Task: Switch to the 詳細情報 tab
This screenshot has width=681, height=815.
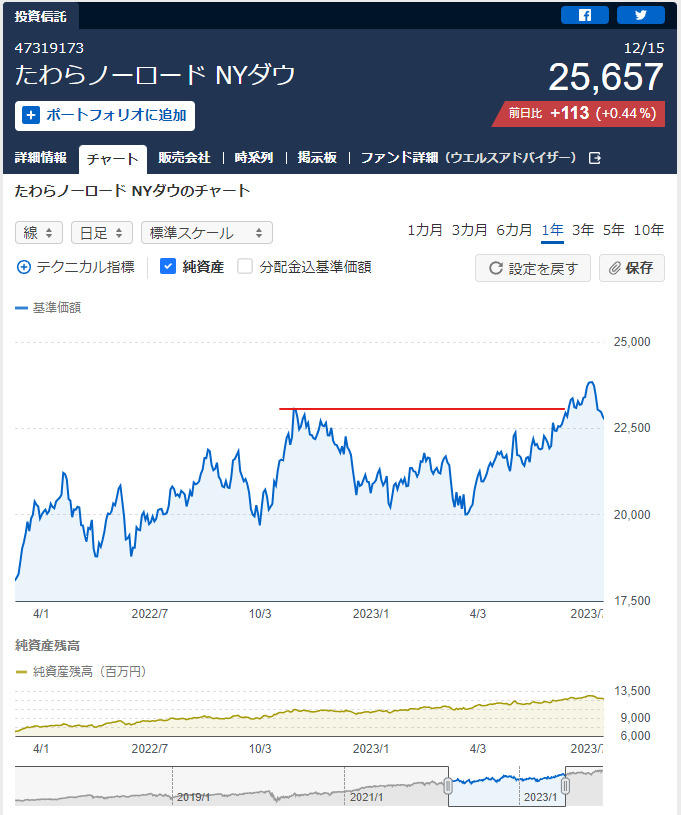Action: (41, 158)
